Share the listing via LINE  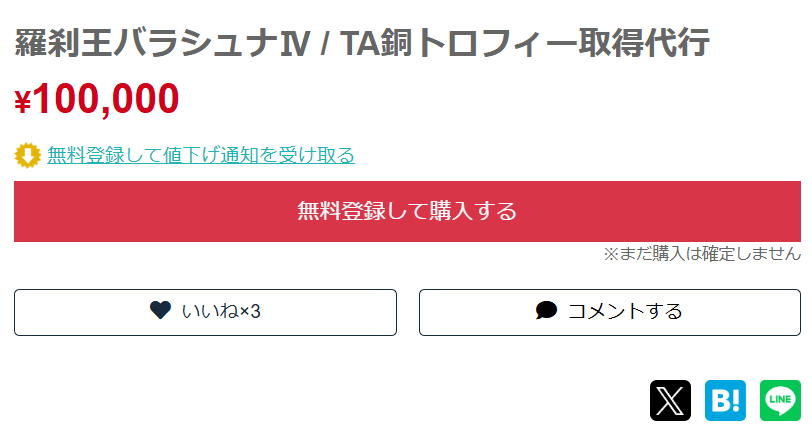click(780, 400)
